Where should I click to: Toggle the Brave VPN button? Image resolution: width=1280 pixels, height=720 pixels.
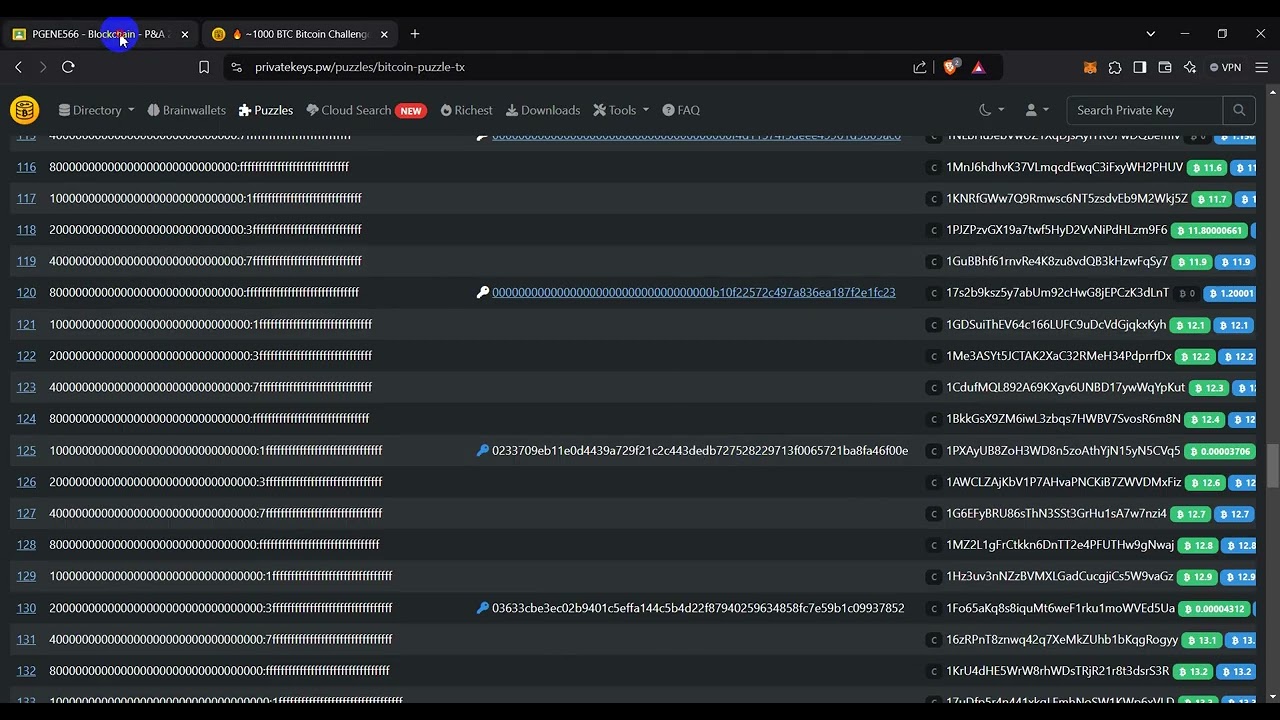click(x=1226, y=67)
